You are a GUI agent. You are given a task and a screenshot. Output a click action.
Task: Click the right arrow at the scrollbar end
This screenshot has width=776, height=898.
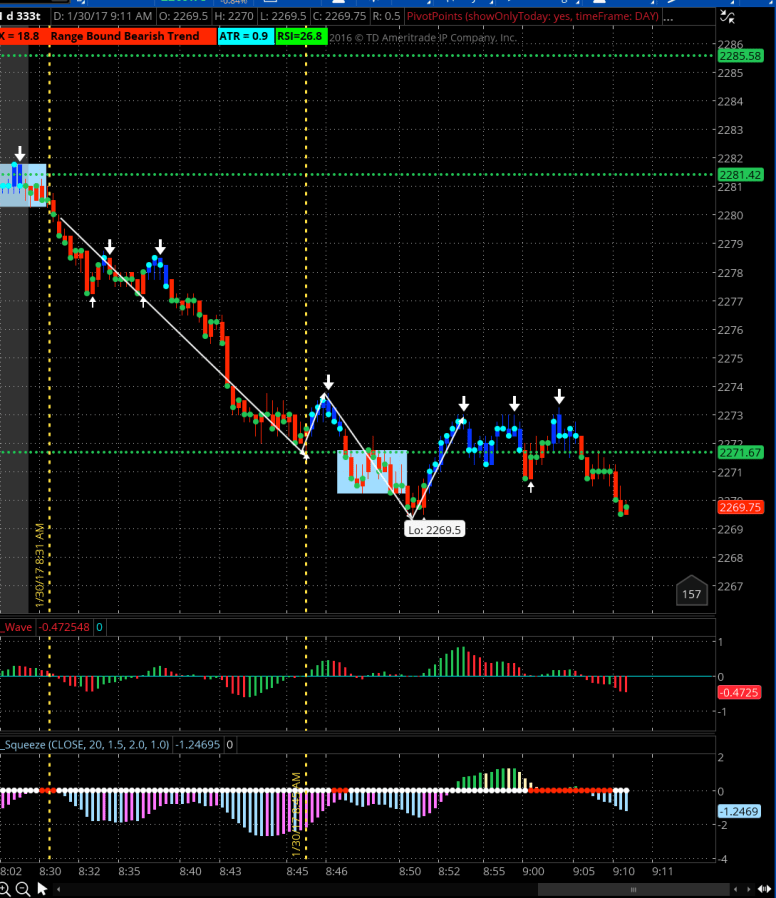pyautogui.click(x=749, y=889)
